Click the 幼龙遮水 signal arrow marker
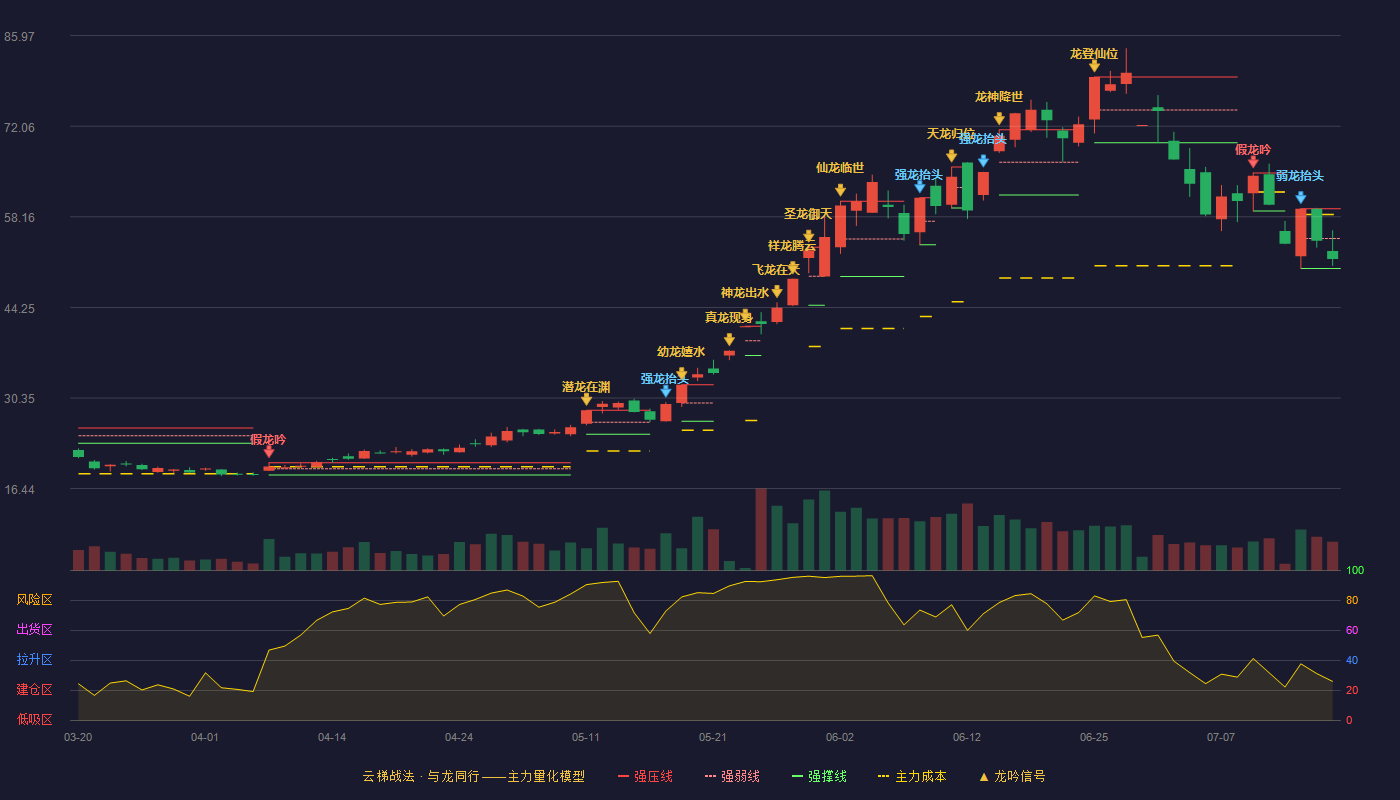Image resolution: width=1400 pixels, height=800 pixels. tap(682, 374)
